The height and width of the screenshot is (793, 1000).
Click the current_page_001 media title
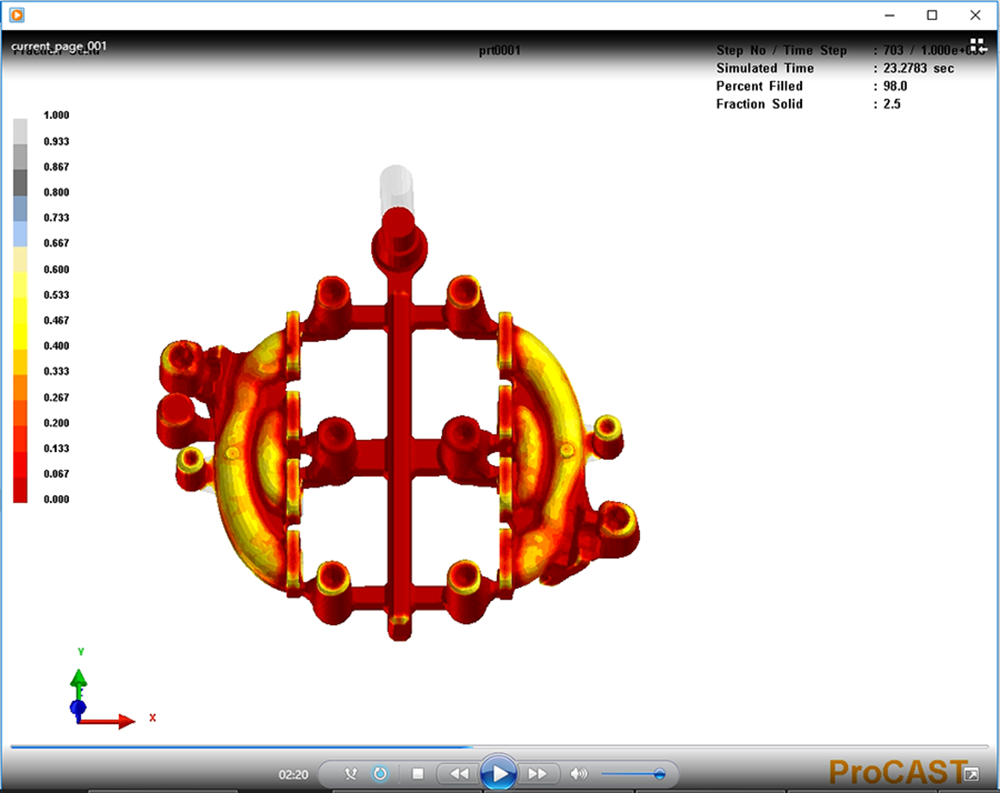click(x=59, y=46)
